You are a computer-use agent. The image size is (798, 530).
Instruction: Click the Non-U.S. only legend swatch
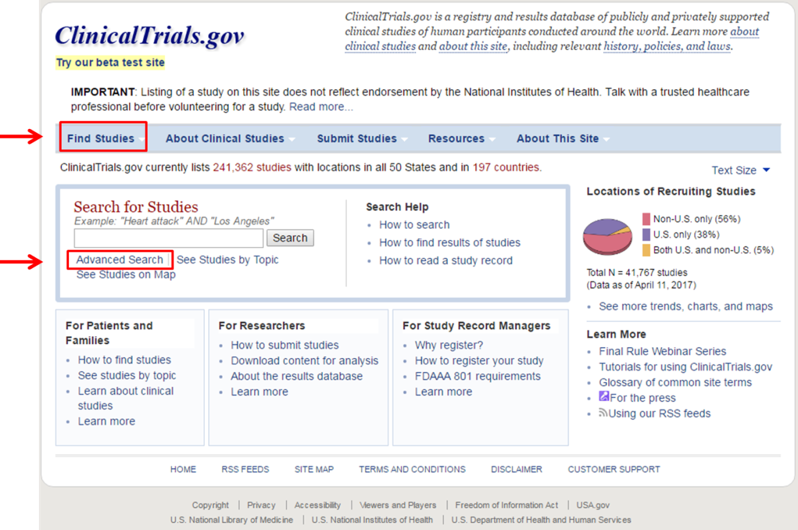646,219
